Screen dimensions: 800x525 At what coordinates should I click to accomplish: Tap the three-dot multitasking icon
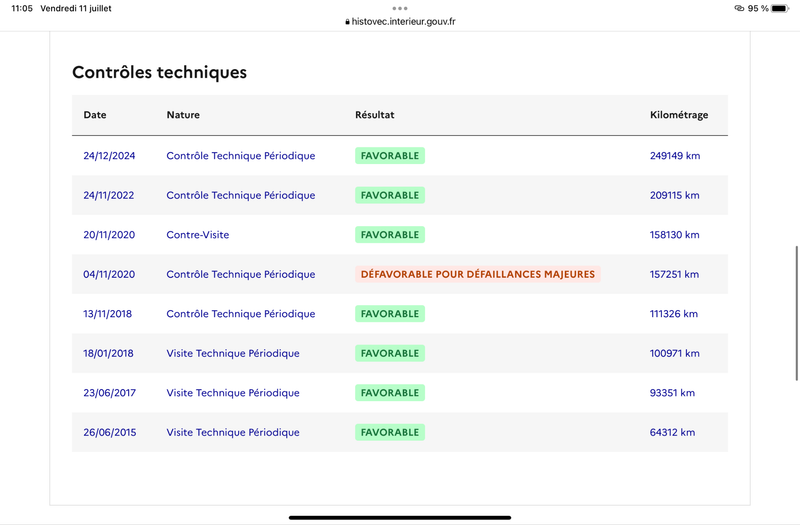(x=400, y=8)
